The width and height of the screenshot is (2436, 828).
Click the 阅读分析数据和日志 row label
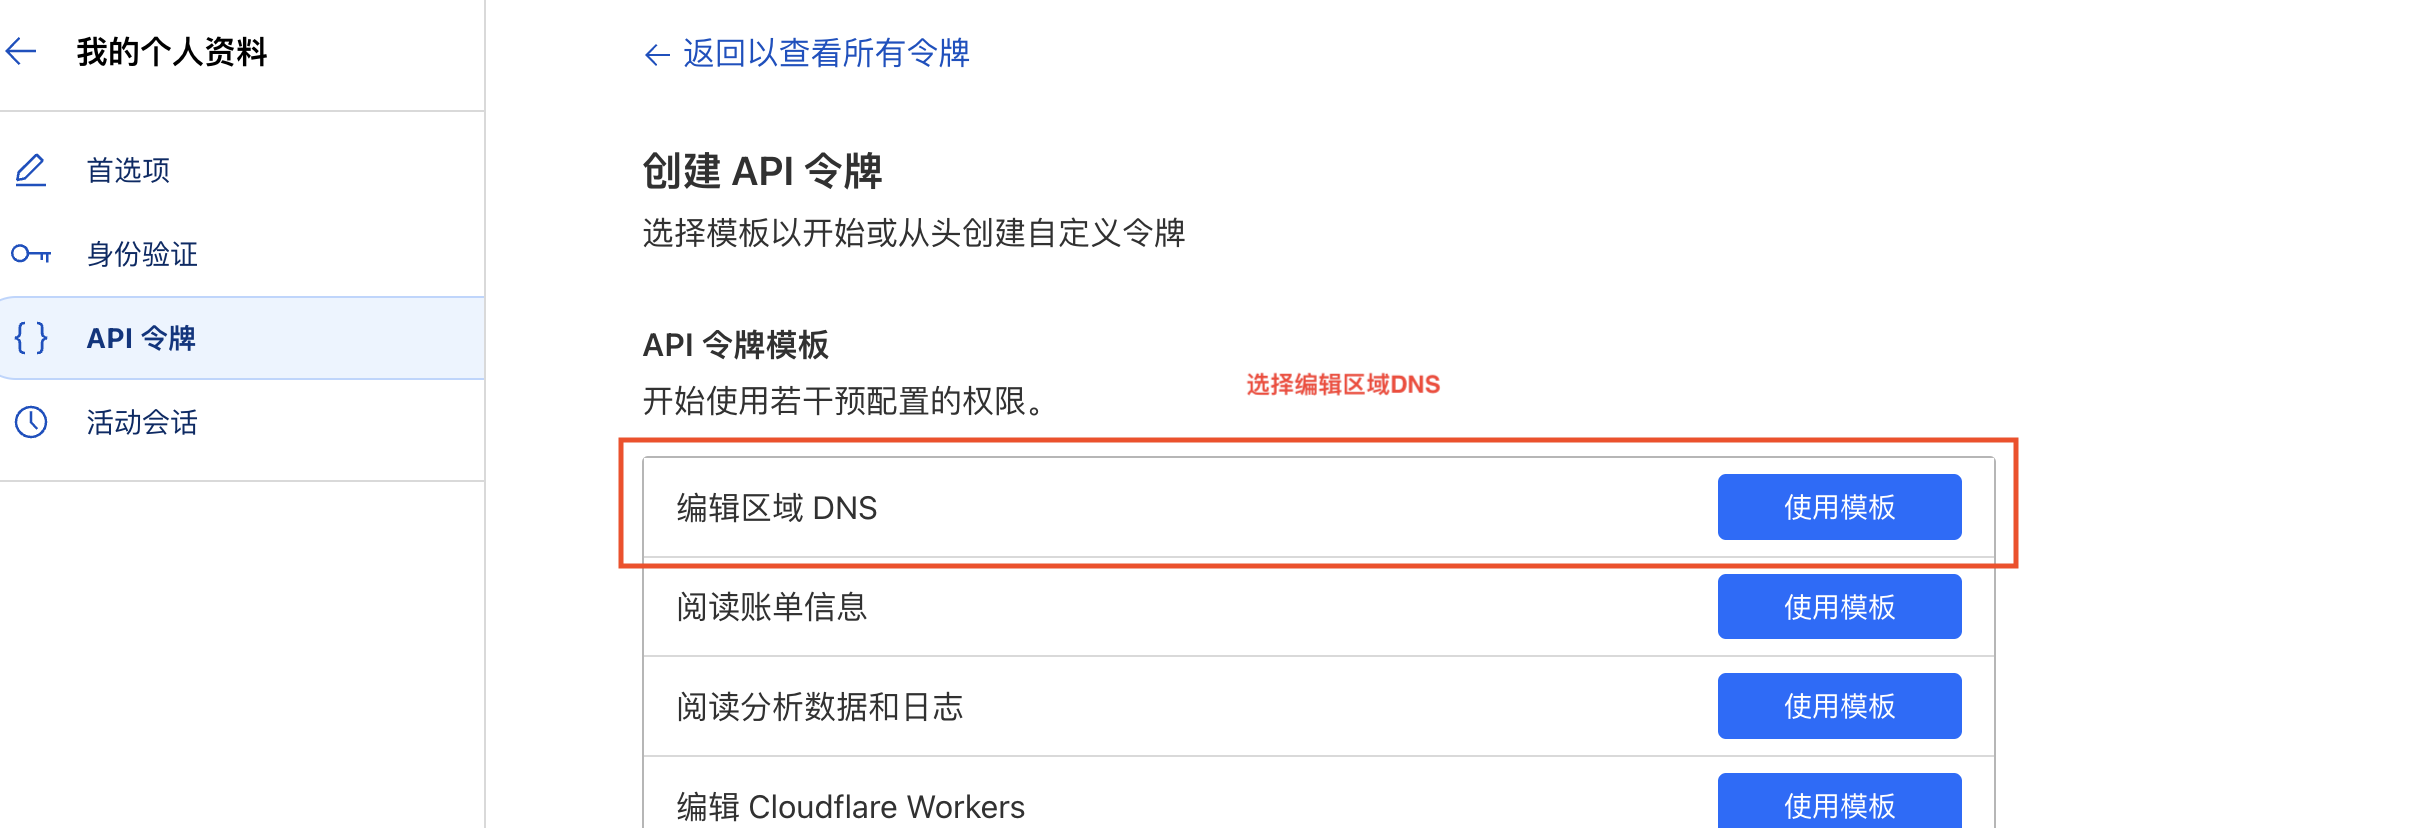[819, 707]
